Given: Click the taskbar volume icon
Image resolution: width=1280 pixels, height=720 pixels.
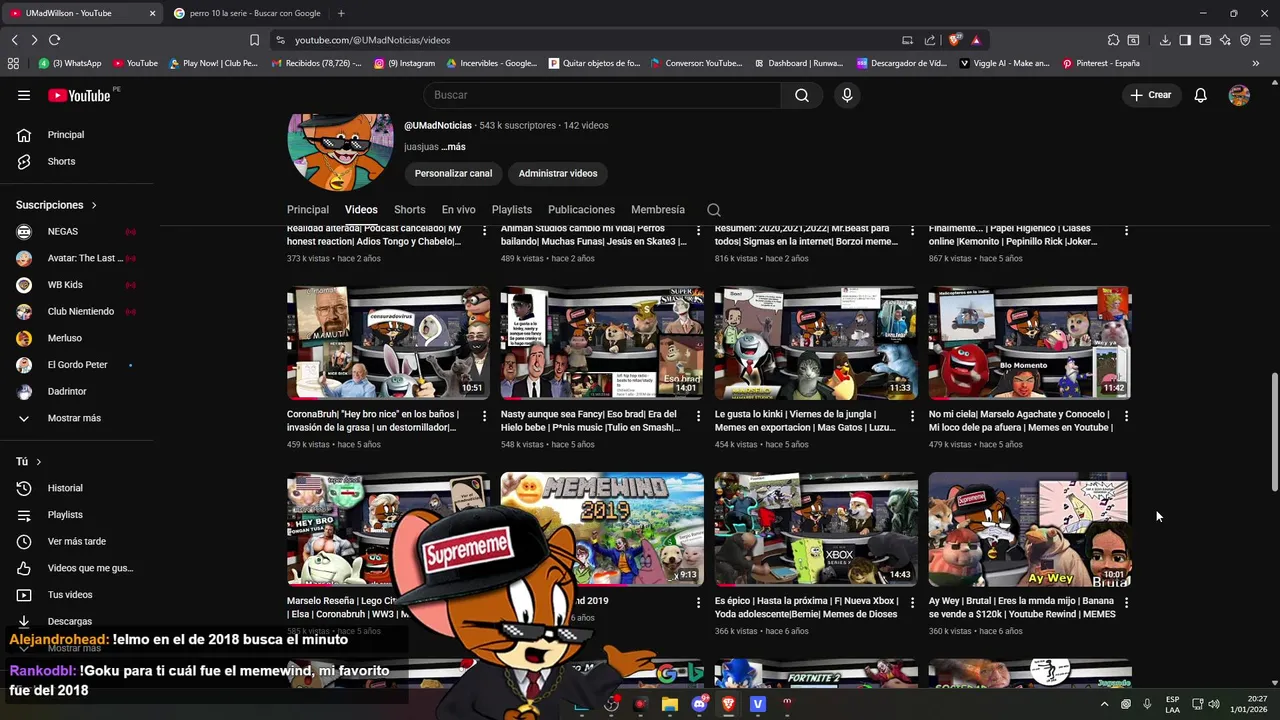Looking at the screenshot, I should [x=1214, y=704].
